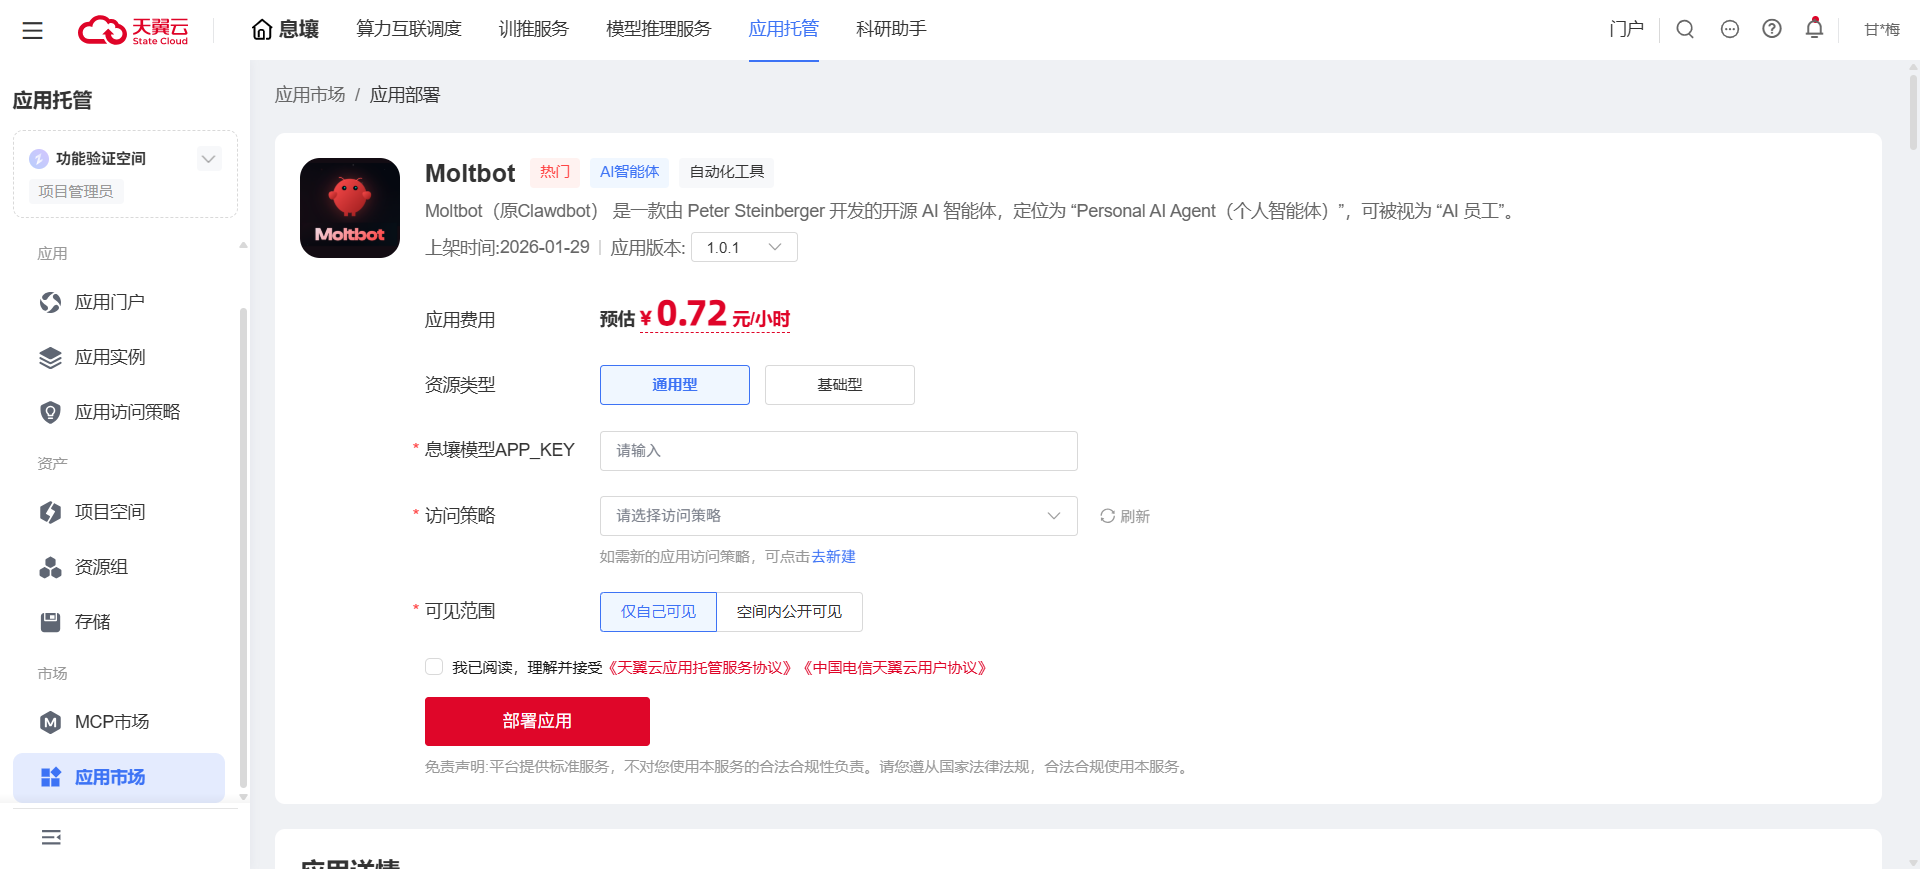Expand the 功能验证空间 workspace selector
The image size is (1920, 869).
208,159
